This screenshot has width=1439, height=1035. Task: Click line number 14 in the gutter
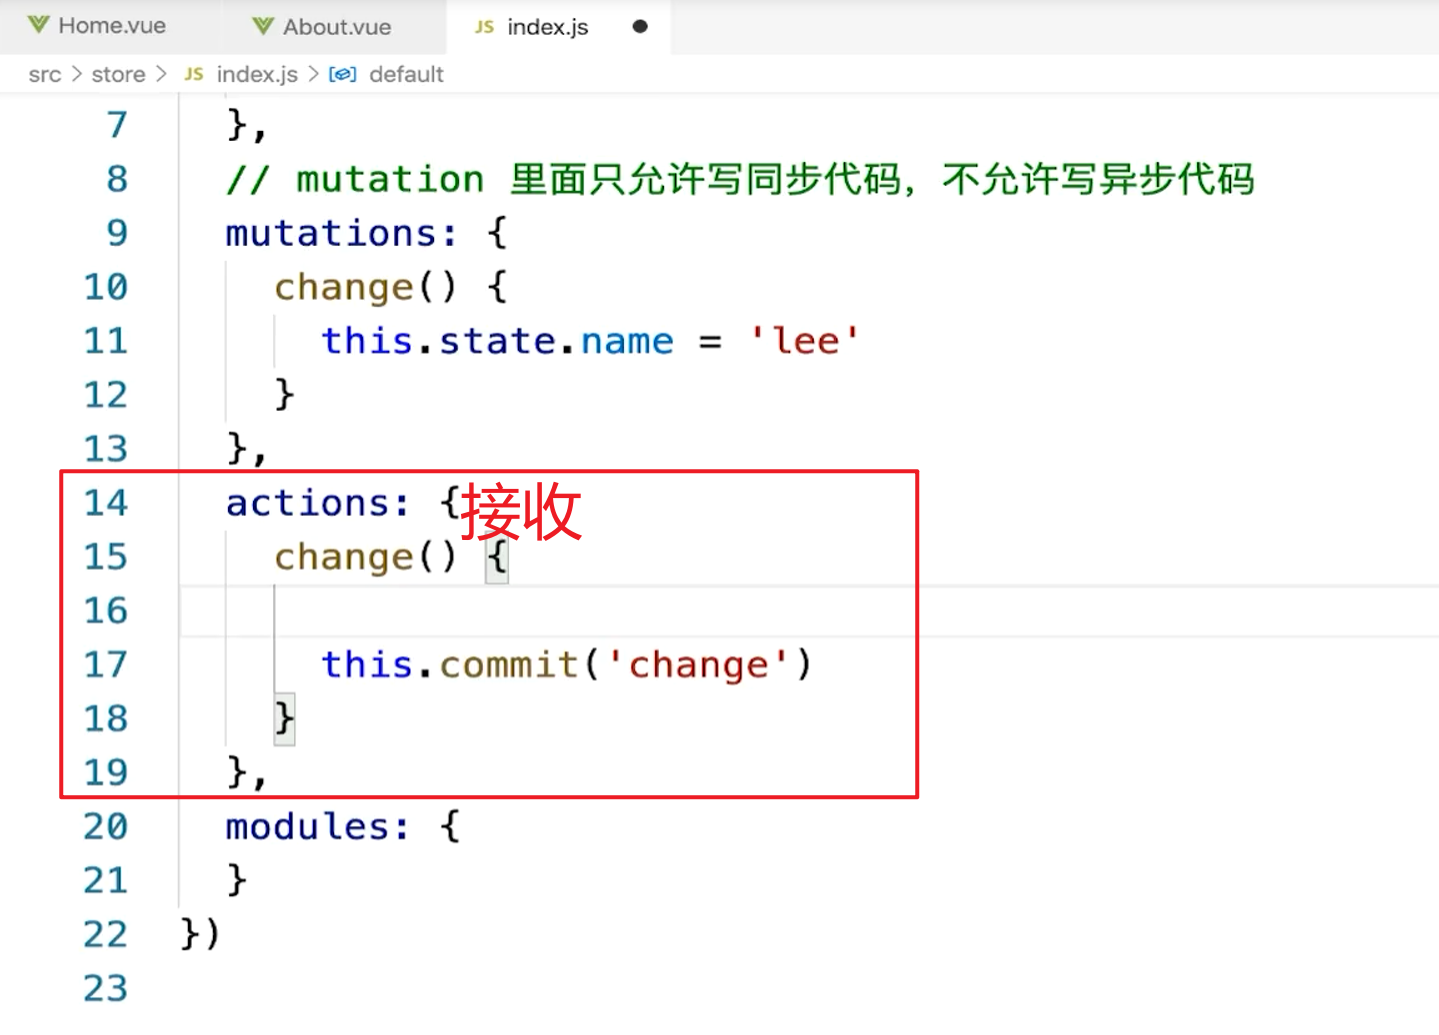point(106,503)
